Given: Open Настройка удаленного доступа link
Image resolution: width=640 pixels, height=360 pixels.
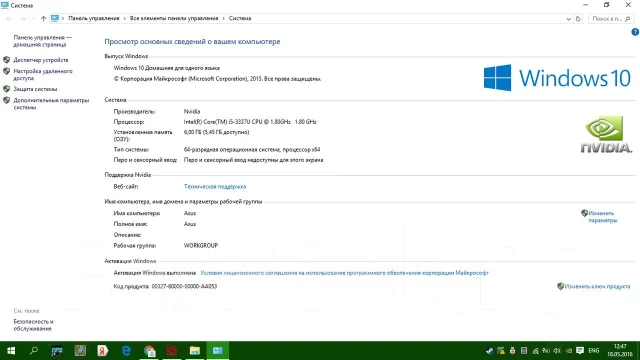Looking at the screenshot, I should point(43,75).
